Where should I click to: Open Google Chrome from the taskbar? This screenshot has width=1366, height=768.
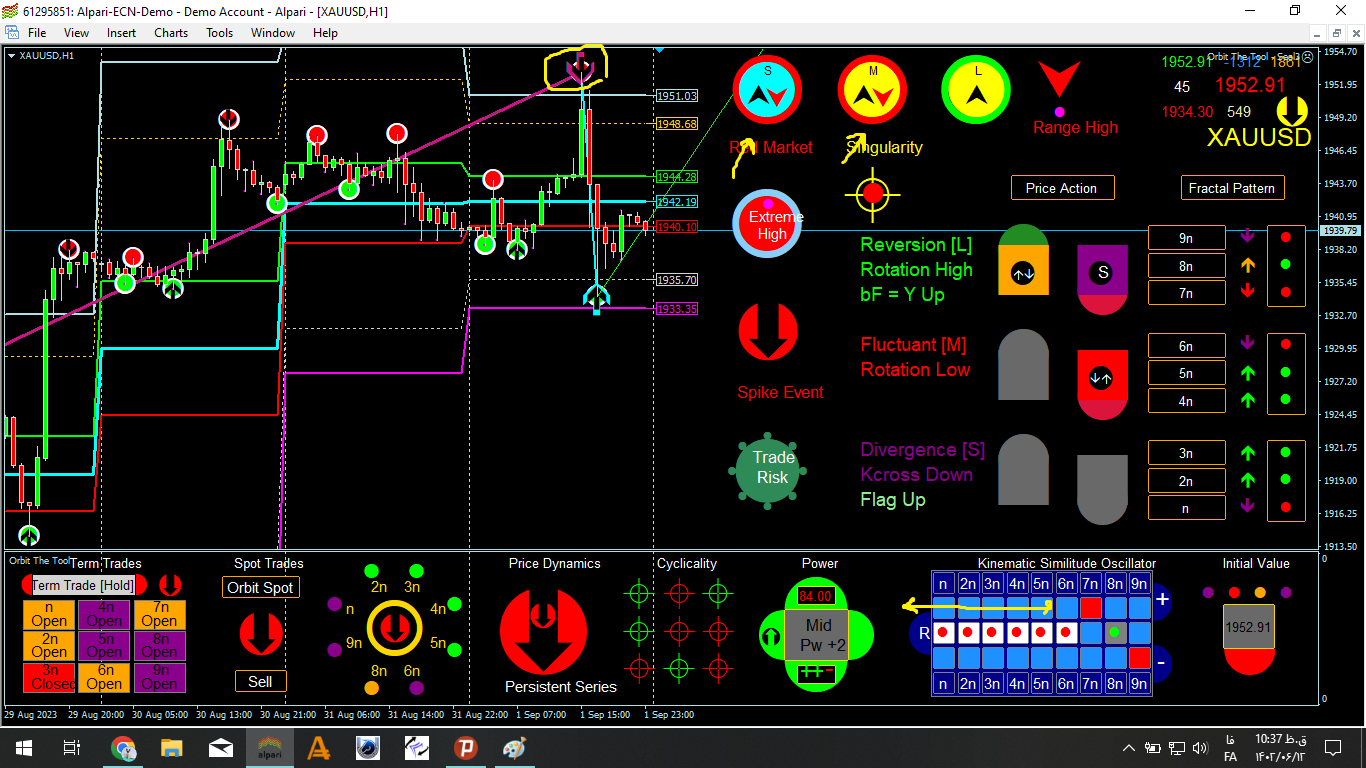click(124, 748)
